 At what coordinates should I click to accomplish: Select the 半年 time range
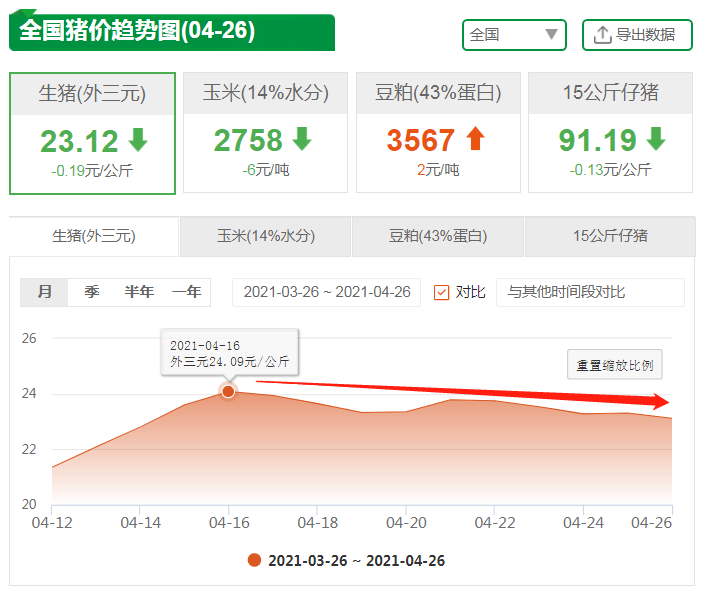click(139, 292)
